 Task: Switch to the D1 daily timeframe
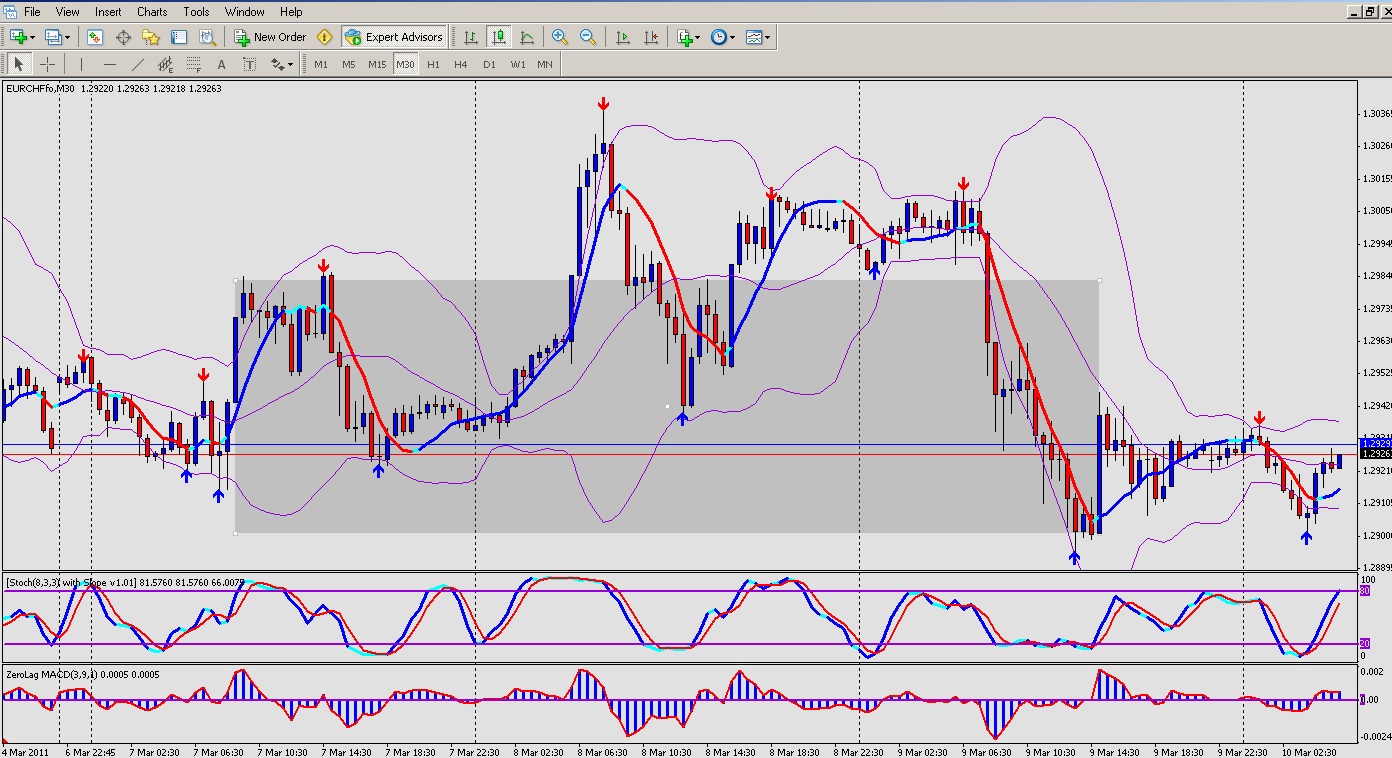point(489,64)
